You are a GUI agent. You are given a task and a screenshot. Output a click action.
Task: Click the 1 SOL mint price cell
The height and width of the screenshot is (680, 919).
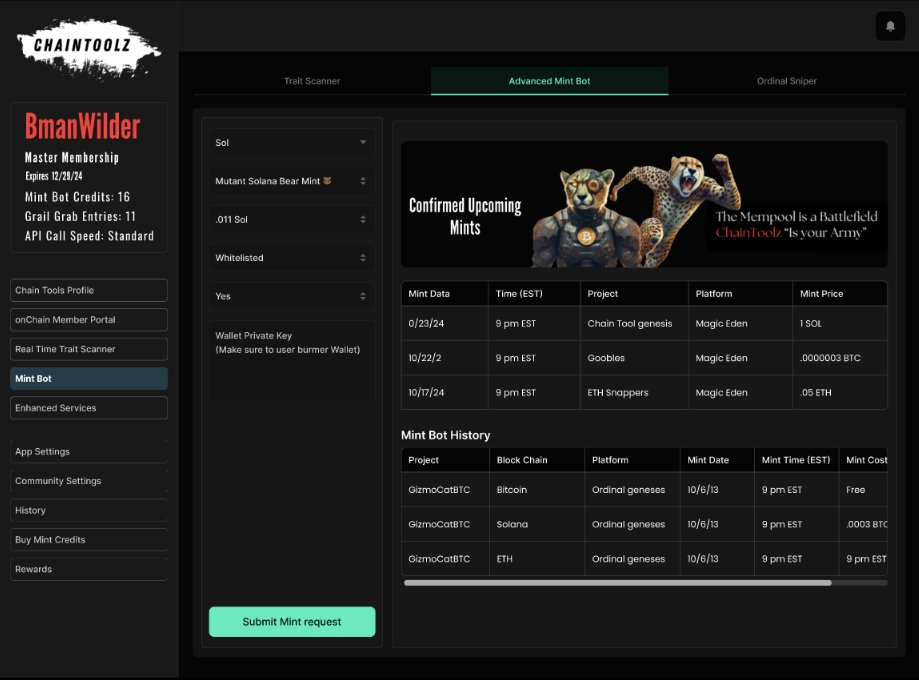coord(840,323)
